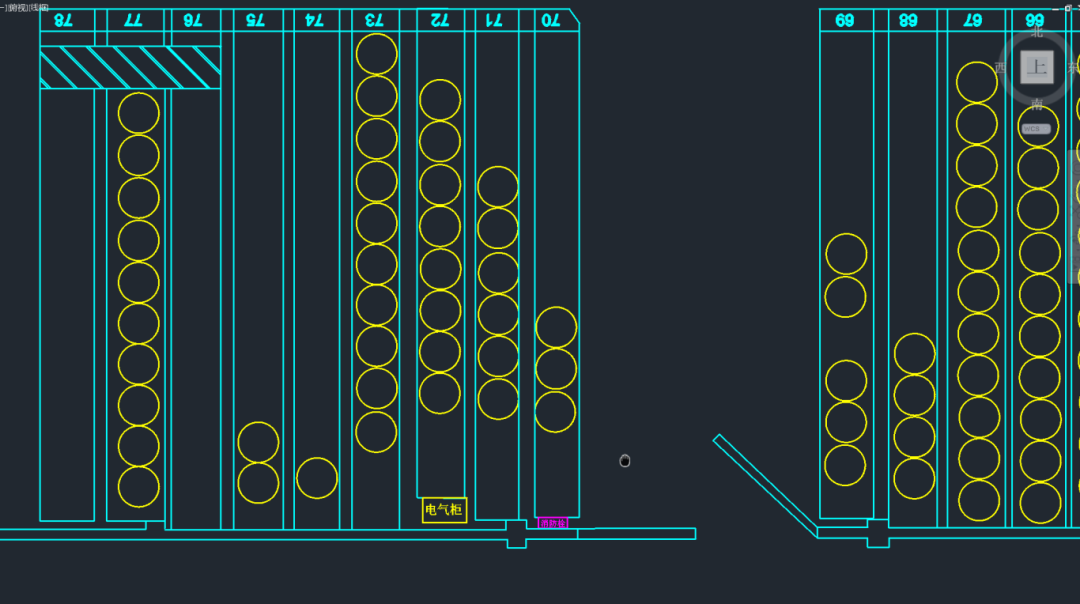Select the column label 67
This screenshot has height=604, width=1080.
(x=972, y=20)
